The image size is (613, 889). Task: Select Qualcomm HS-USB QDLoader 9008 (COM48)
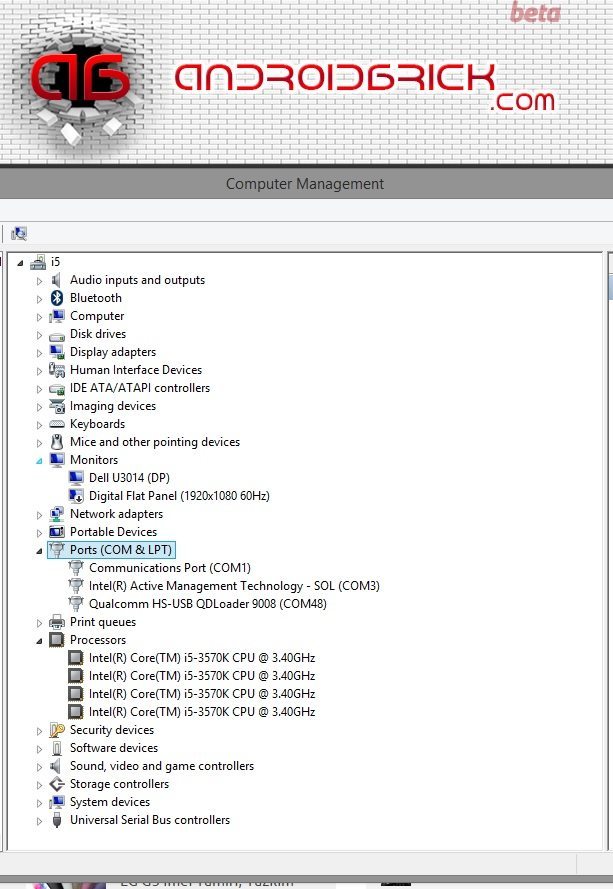tap(207, 604)
